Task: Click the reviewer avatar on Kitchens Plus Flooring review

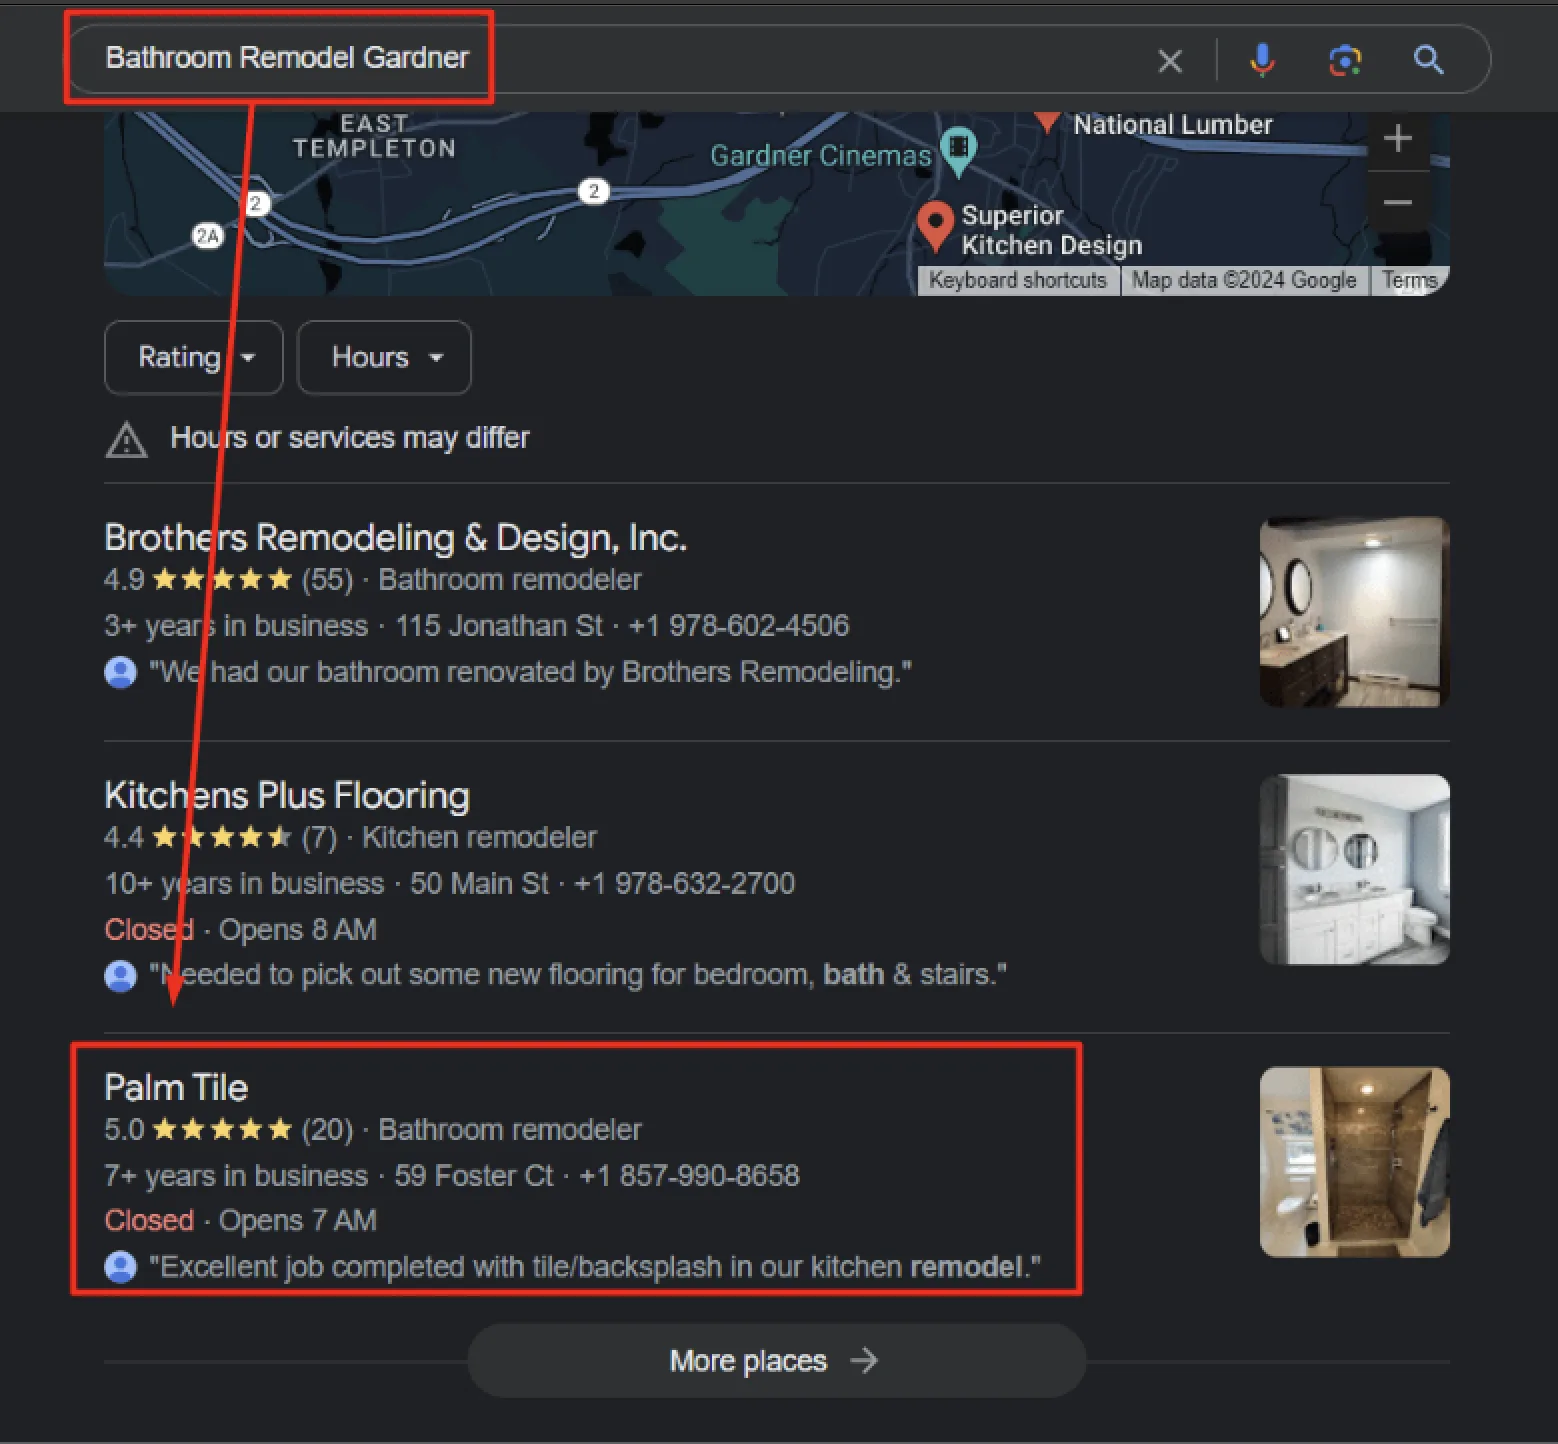Action: 120,975
